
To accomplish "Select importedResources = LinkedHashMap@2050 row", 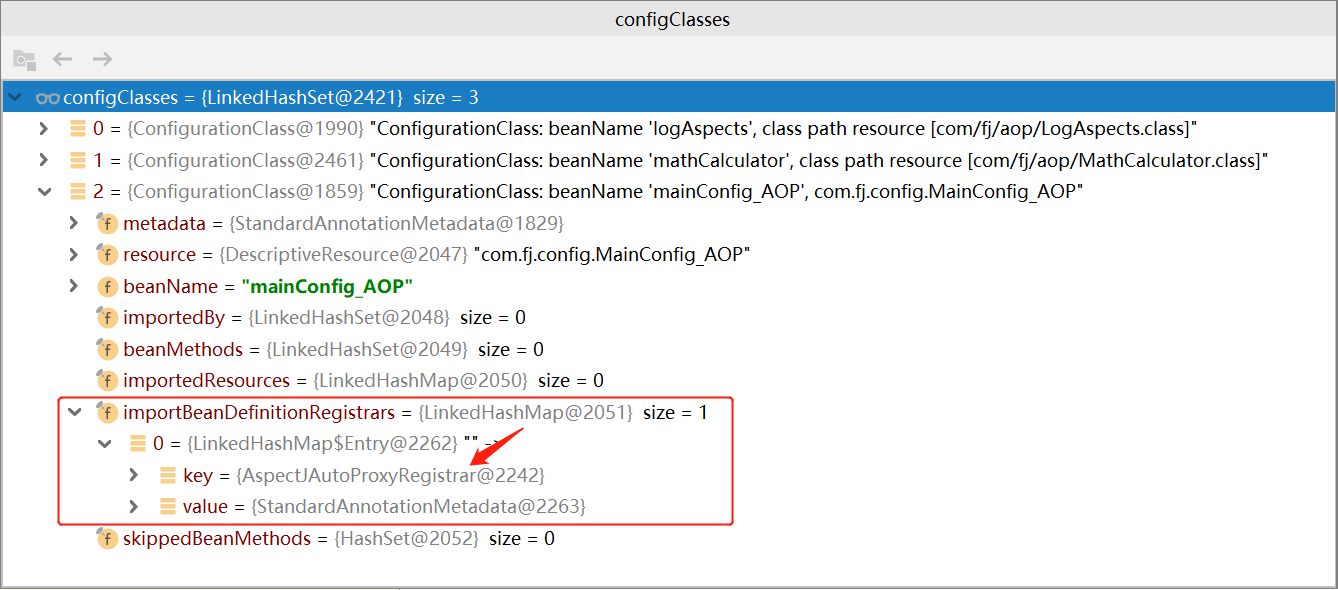I will point(363,380).
